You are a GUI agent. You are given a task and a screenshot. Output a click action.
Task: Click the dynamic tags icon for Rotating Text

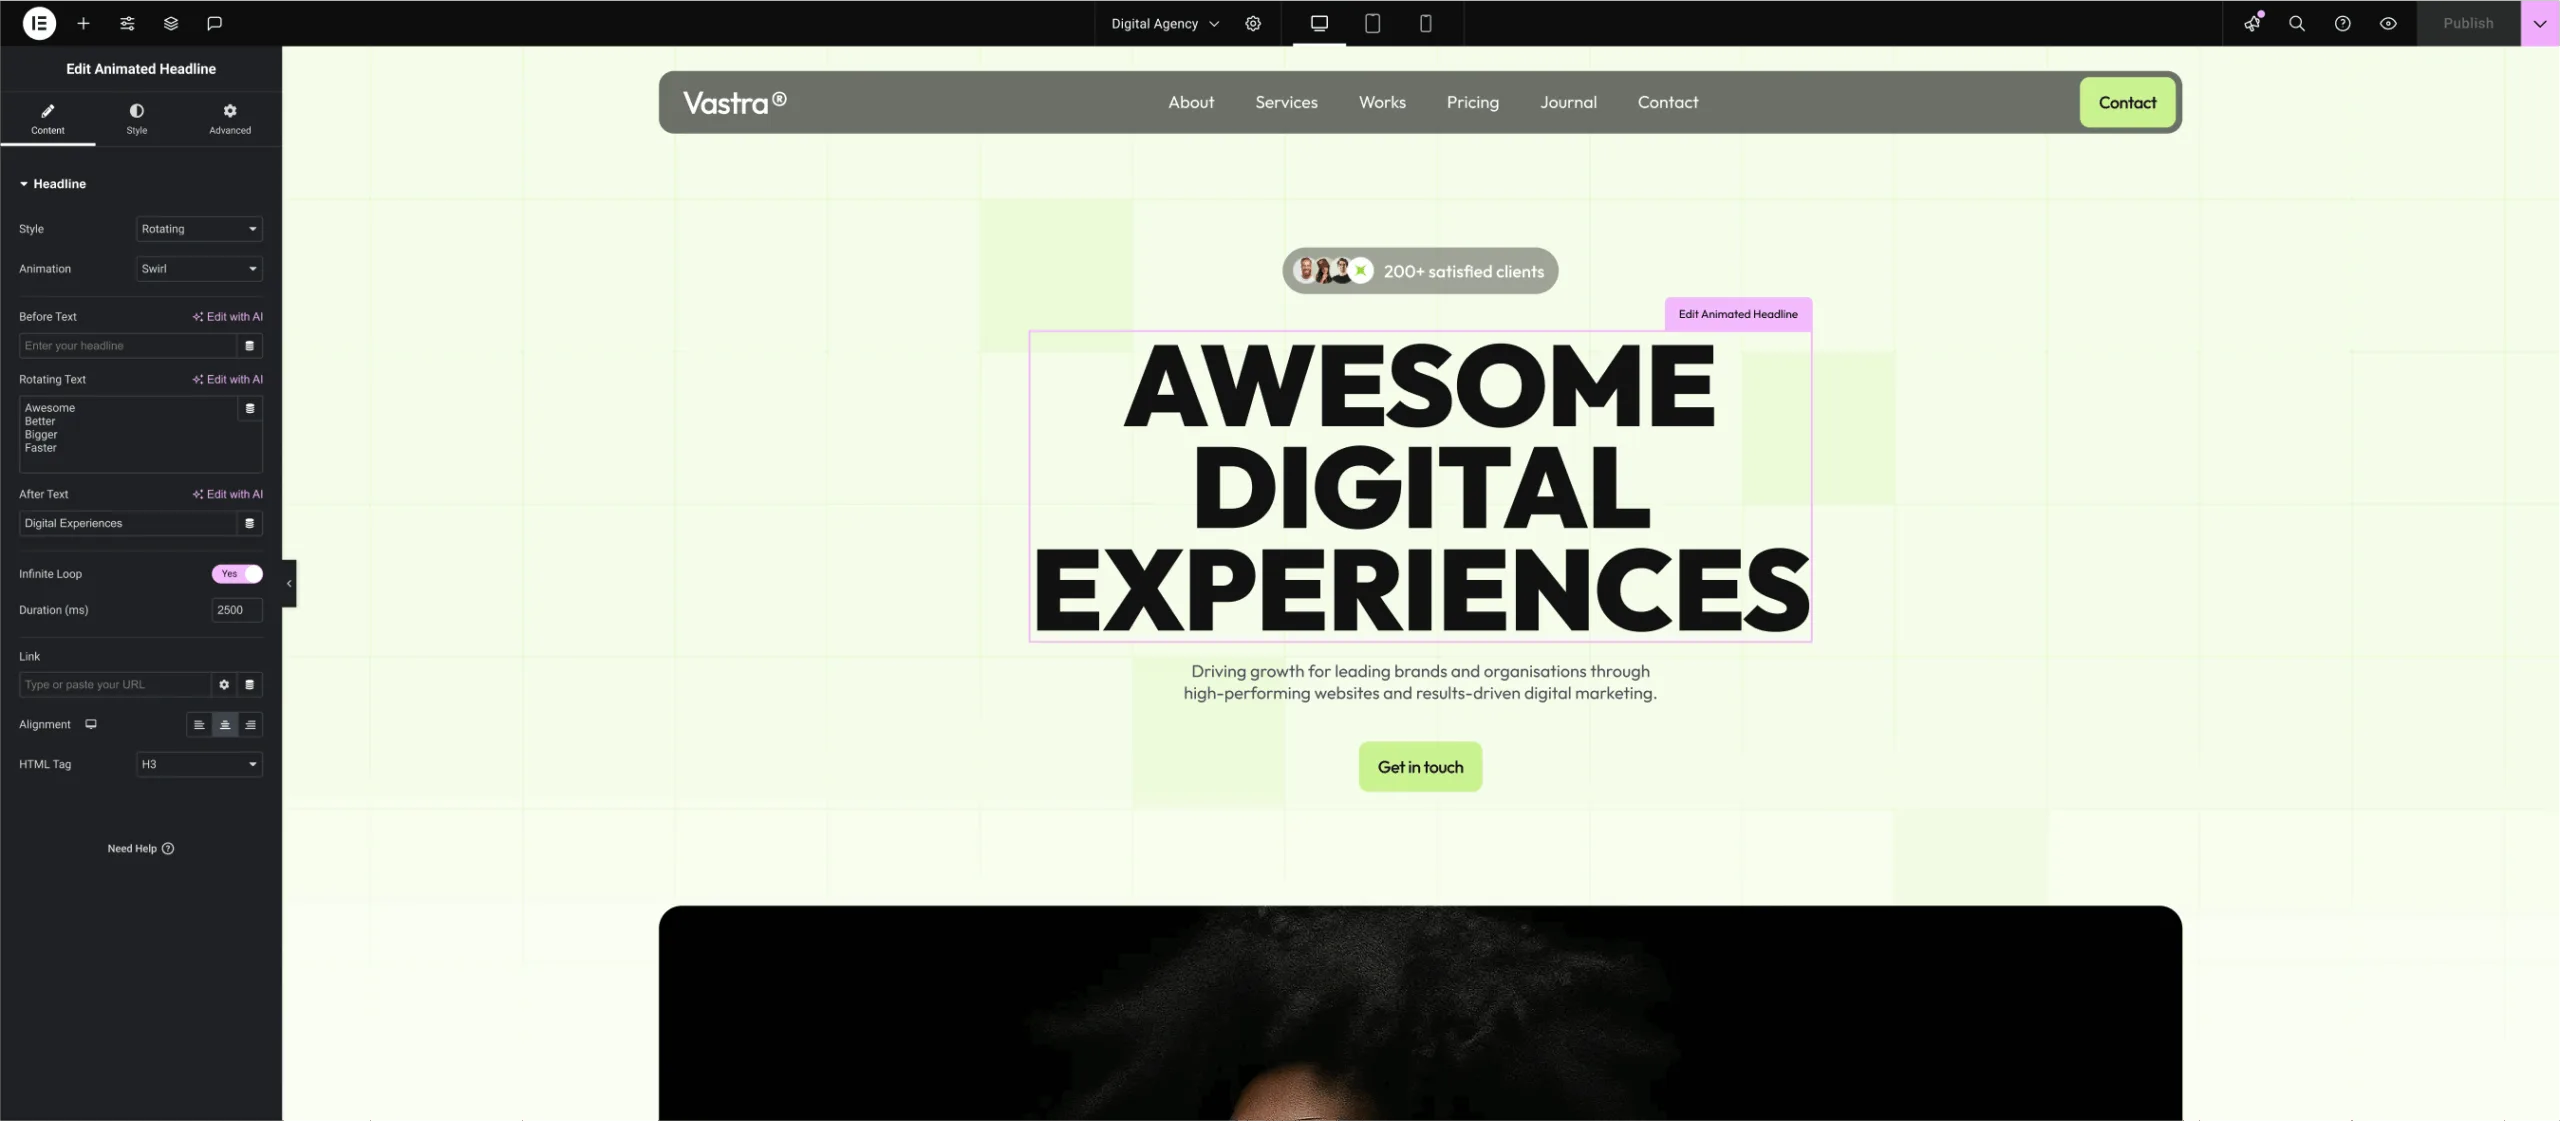tap(250, 408)
